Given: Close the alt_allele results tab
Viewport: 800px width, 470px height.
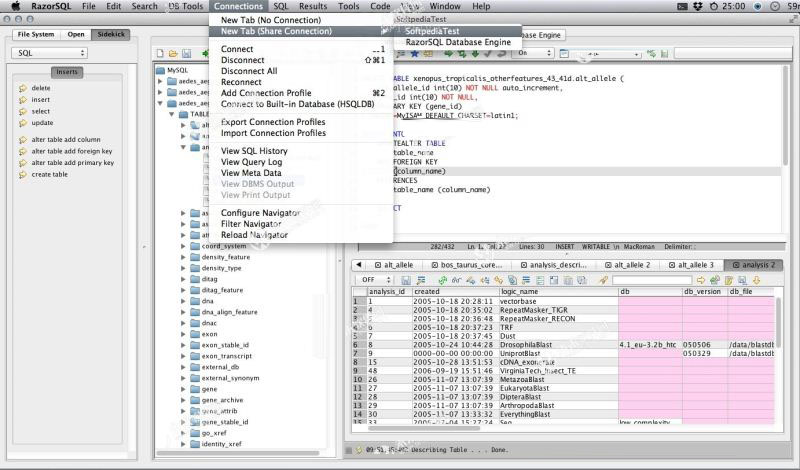Looking at the screenshot, I should 378,265.
